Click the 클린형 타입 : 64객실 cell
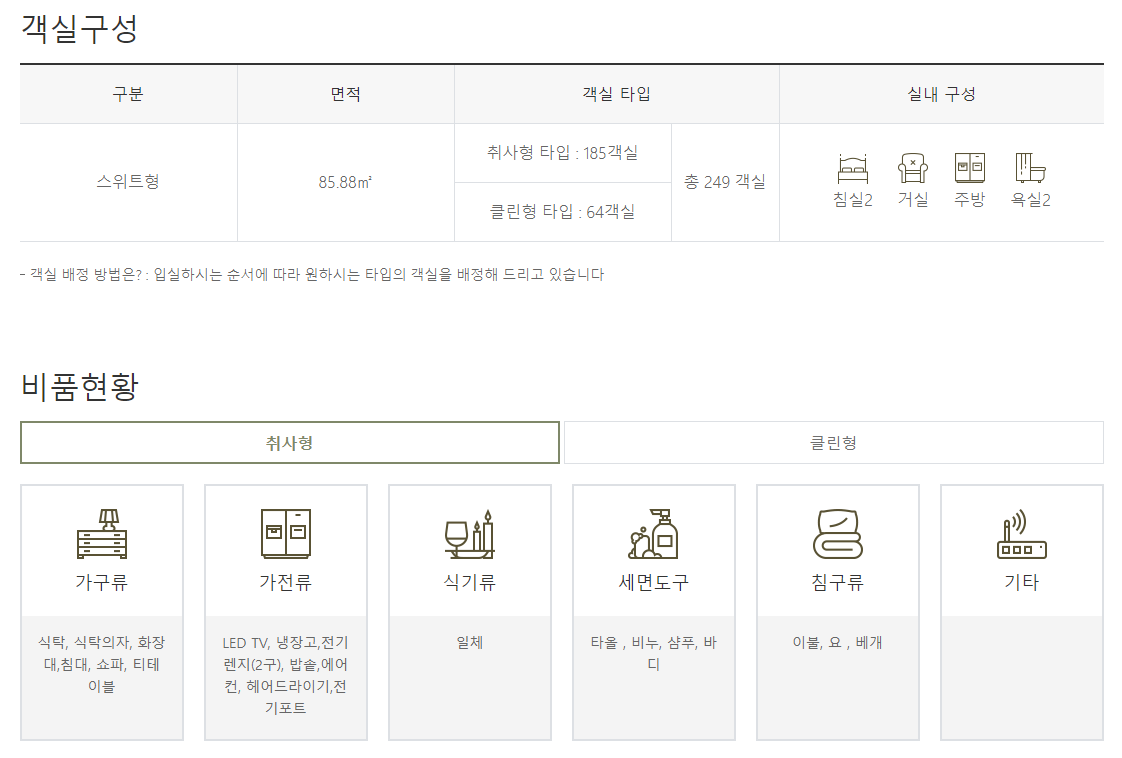 (x=563, y=211)
